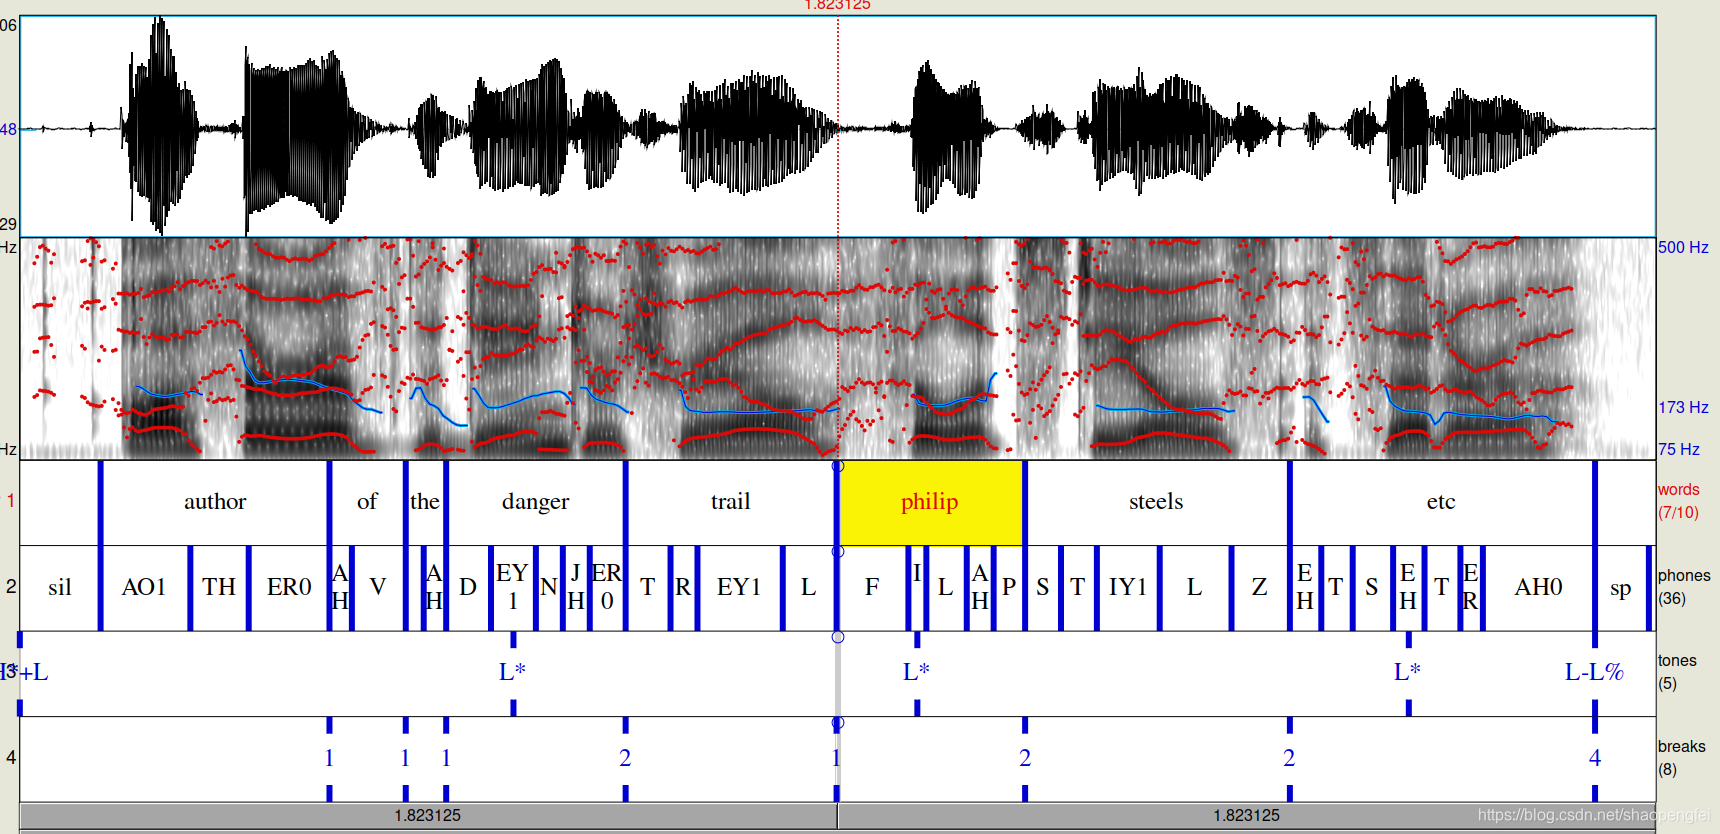The height and width of the screenshot is (834, 1720).
Task: Select the 'etc' word interval
Action: 1440,502
